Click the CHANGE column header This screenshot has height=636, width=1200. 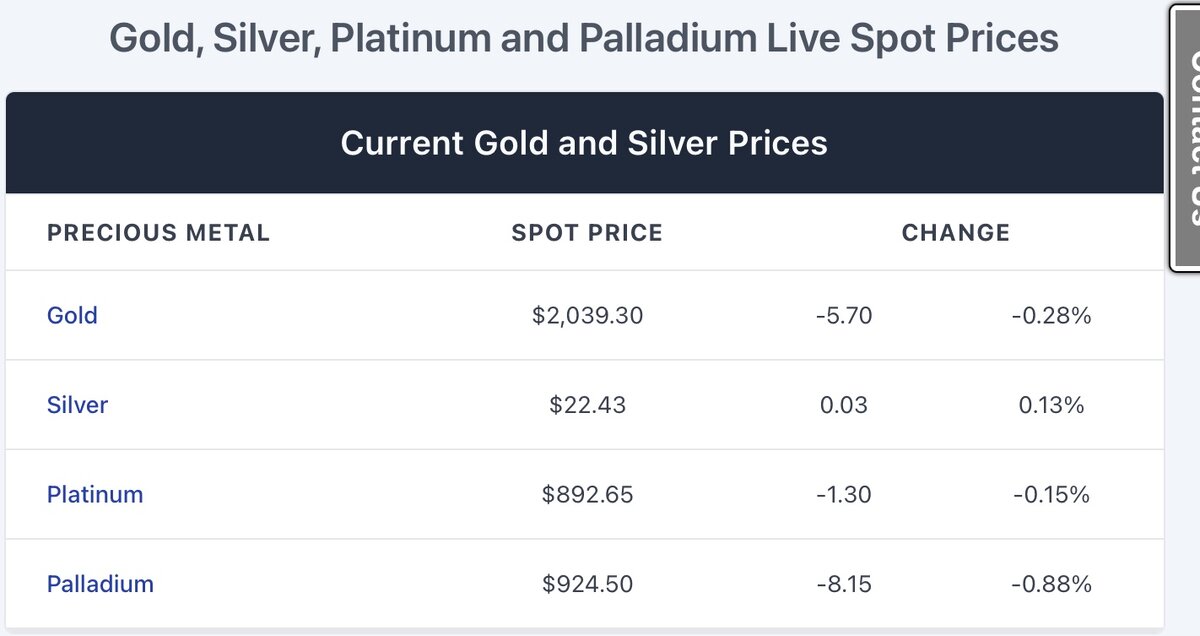click(x=955, y=233)
